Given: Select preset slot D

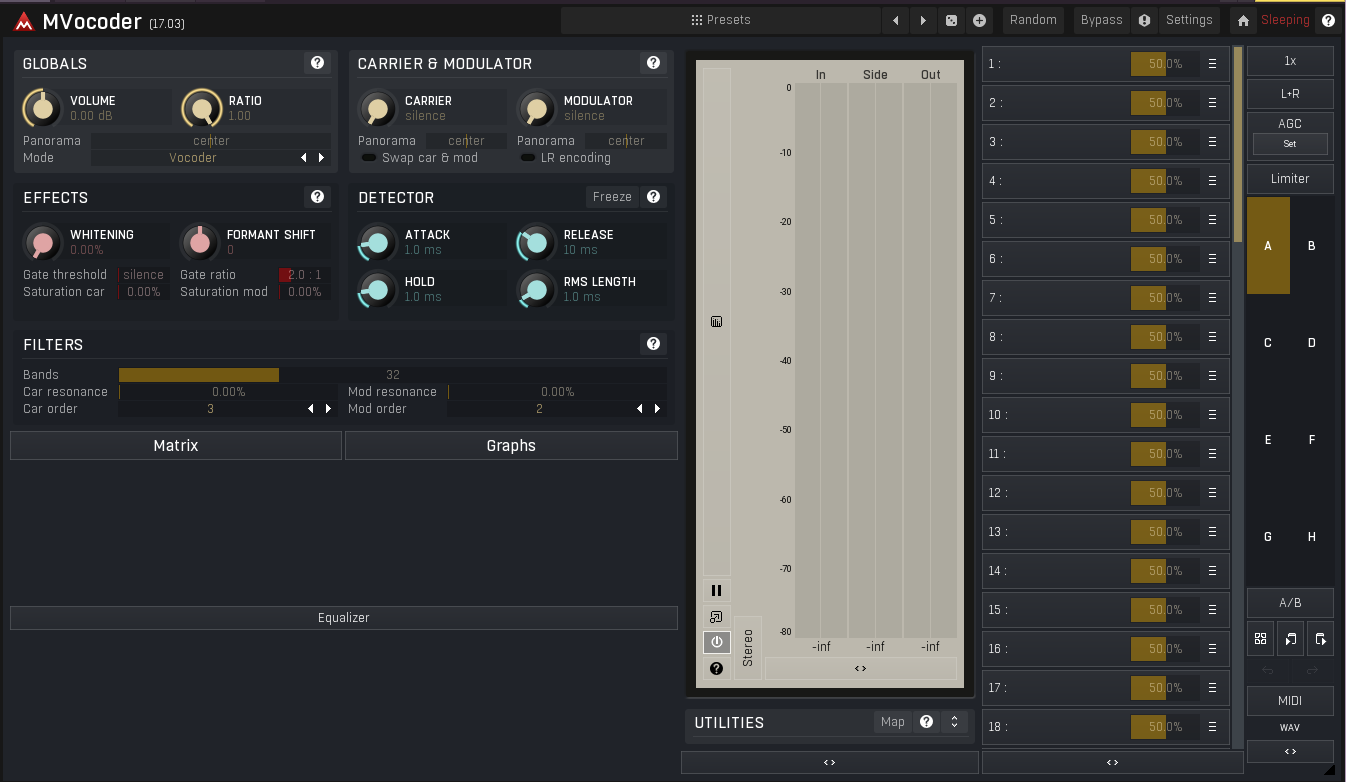Looking at the screenshot, I should [1312, 343].
